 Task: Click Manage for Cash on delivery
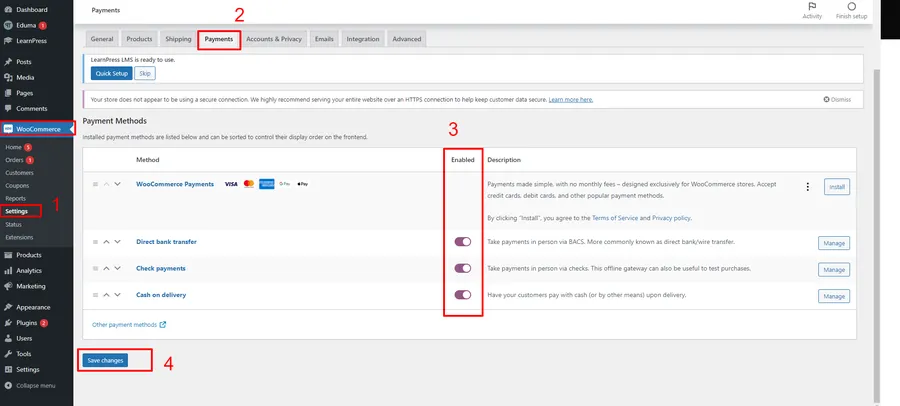click(x=834, y=296)
